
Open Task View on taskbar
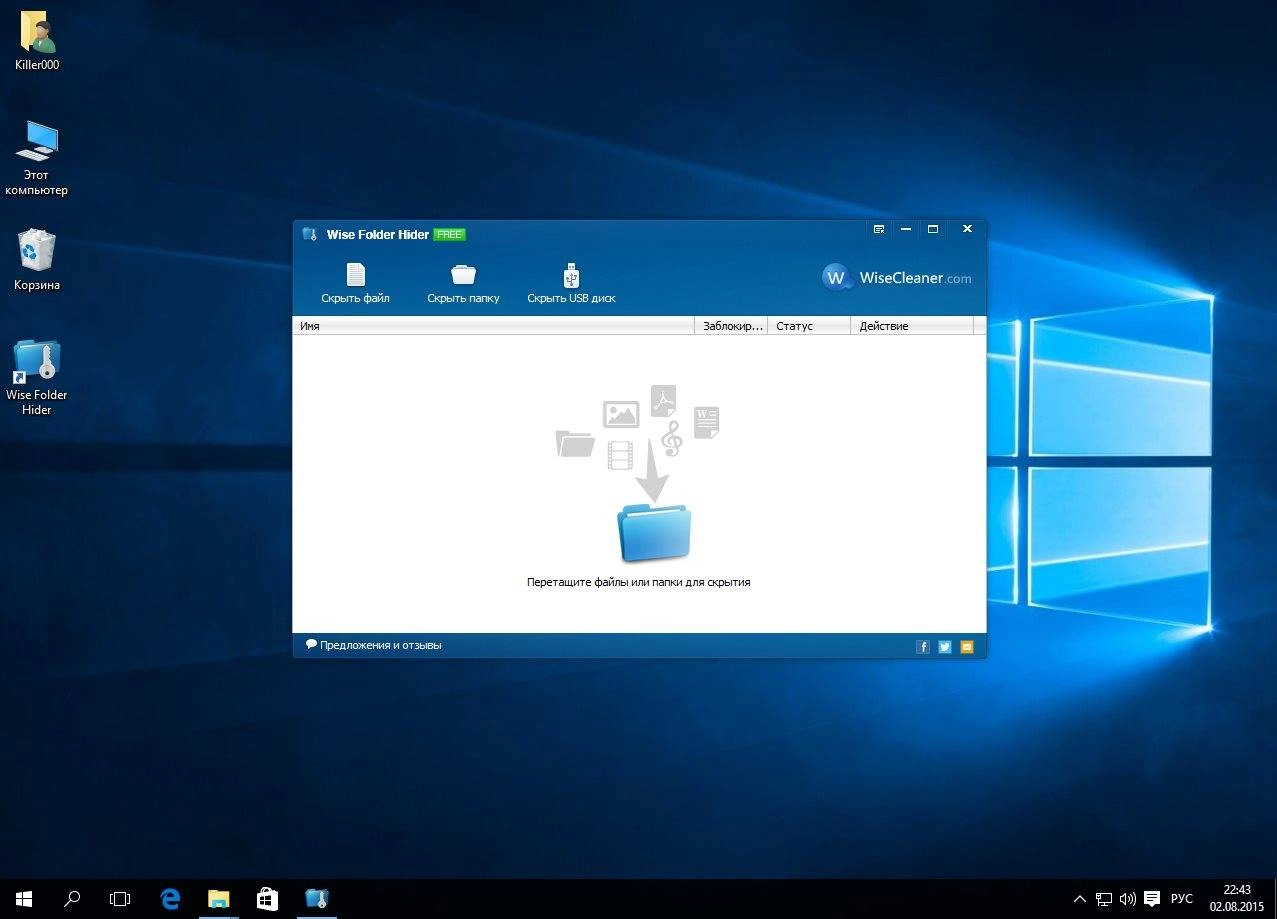coord(120,899)
